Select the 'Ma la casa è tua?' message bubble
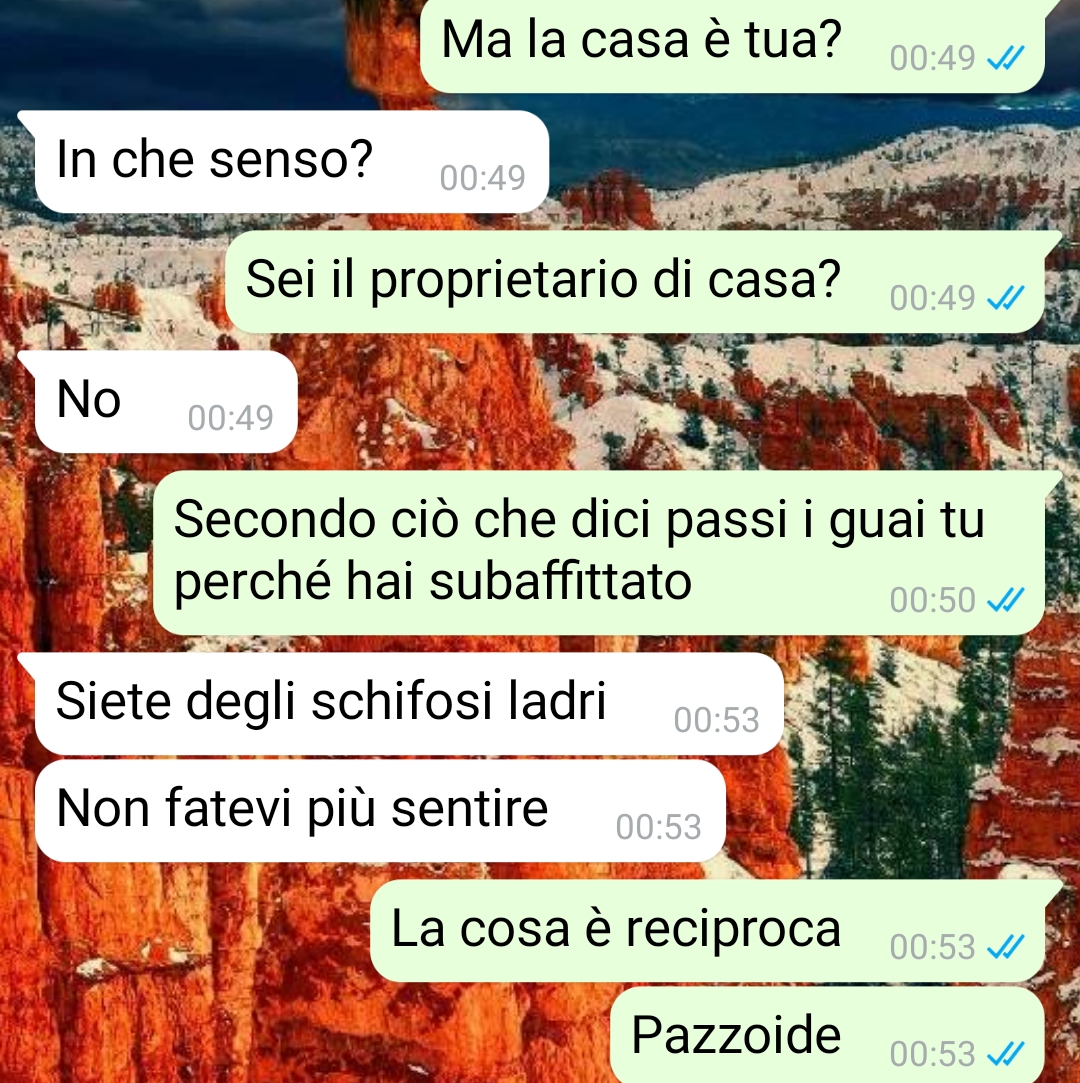Image resolution: width=1080 pixels, height=1083 pixels. [733, 45]
